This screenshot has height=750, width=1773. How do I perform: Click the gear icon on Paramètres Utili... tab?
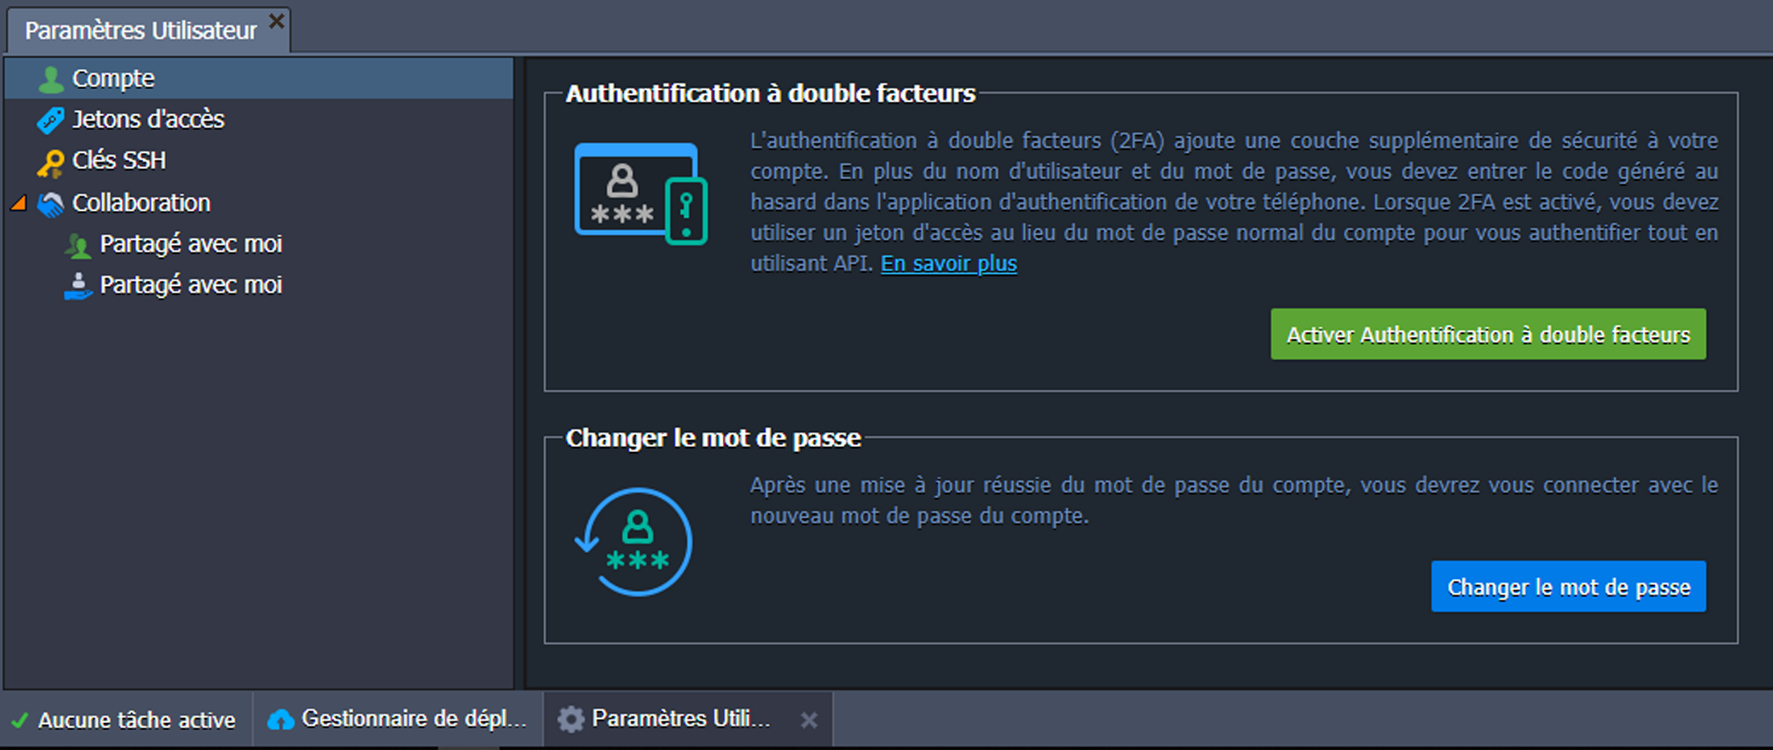point(571,719)
